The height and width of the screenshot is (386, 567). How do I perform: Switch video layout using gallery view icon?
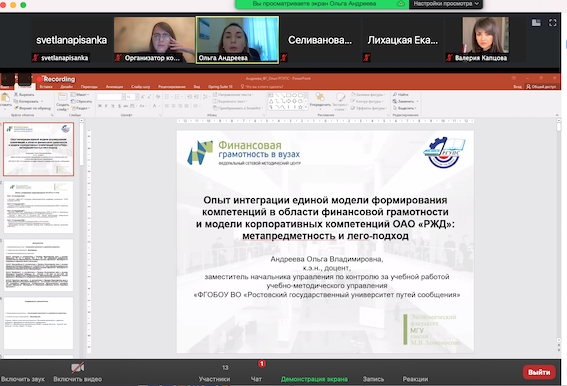(x=536, y=23)
